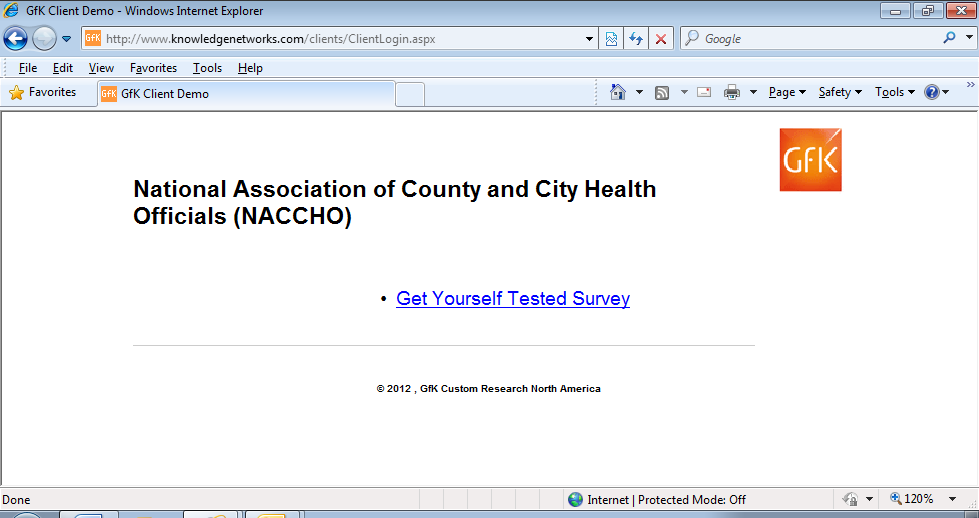This screenshot has height=518, width=979.
Task: Open the command bar Tools dropdown
Action: pos(895,92)
